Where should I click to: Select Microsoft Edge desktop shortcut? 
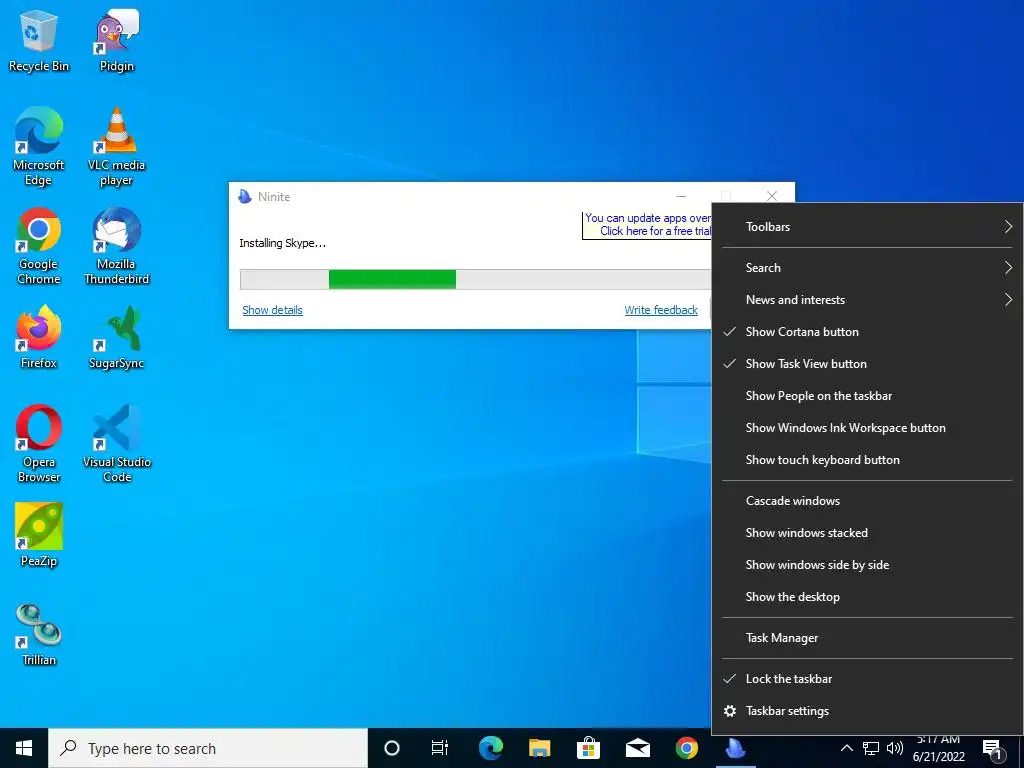click(39, 146)
